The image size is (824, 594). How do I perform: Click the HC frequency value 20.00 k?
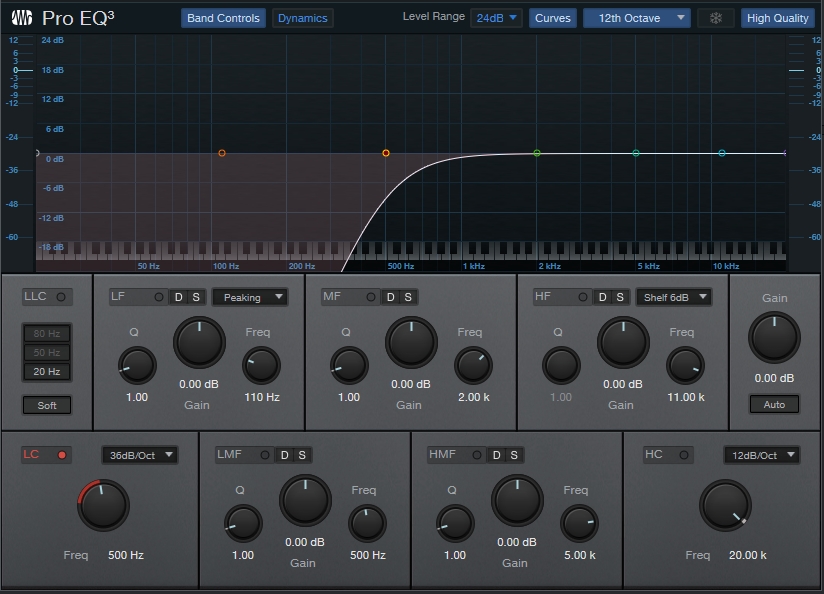747,555
